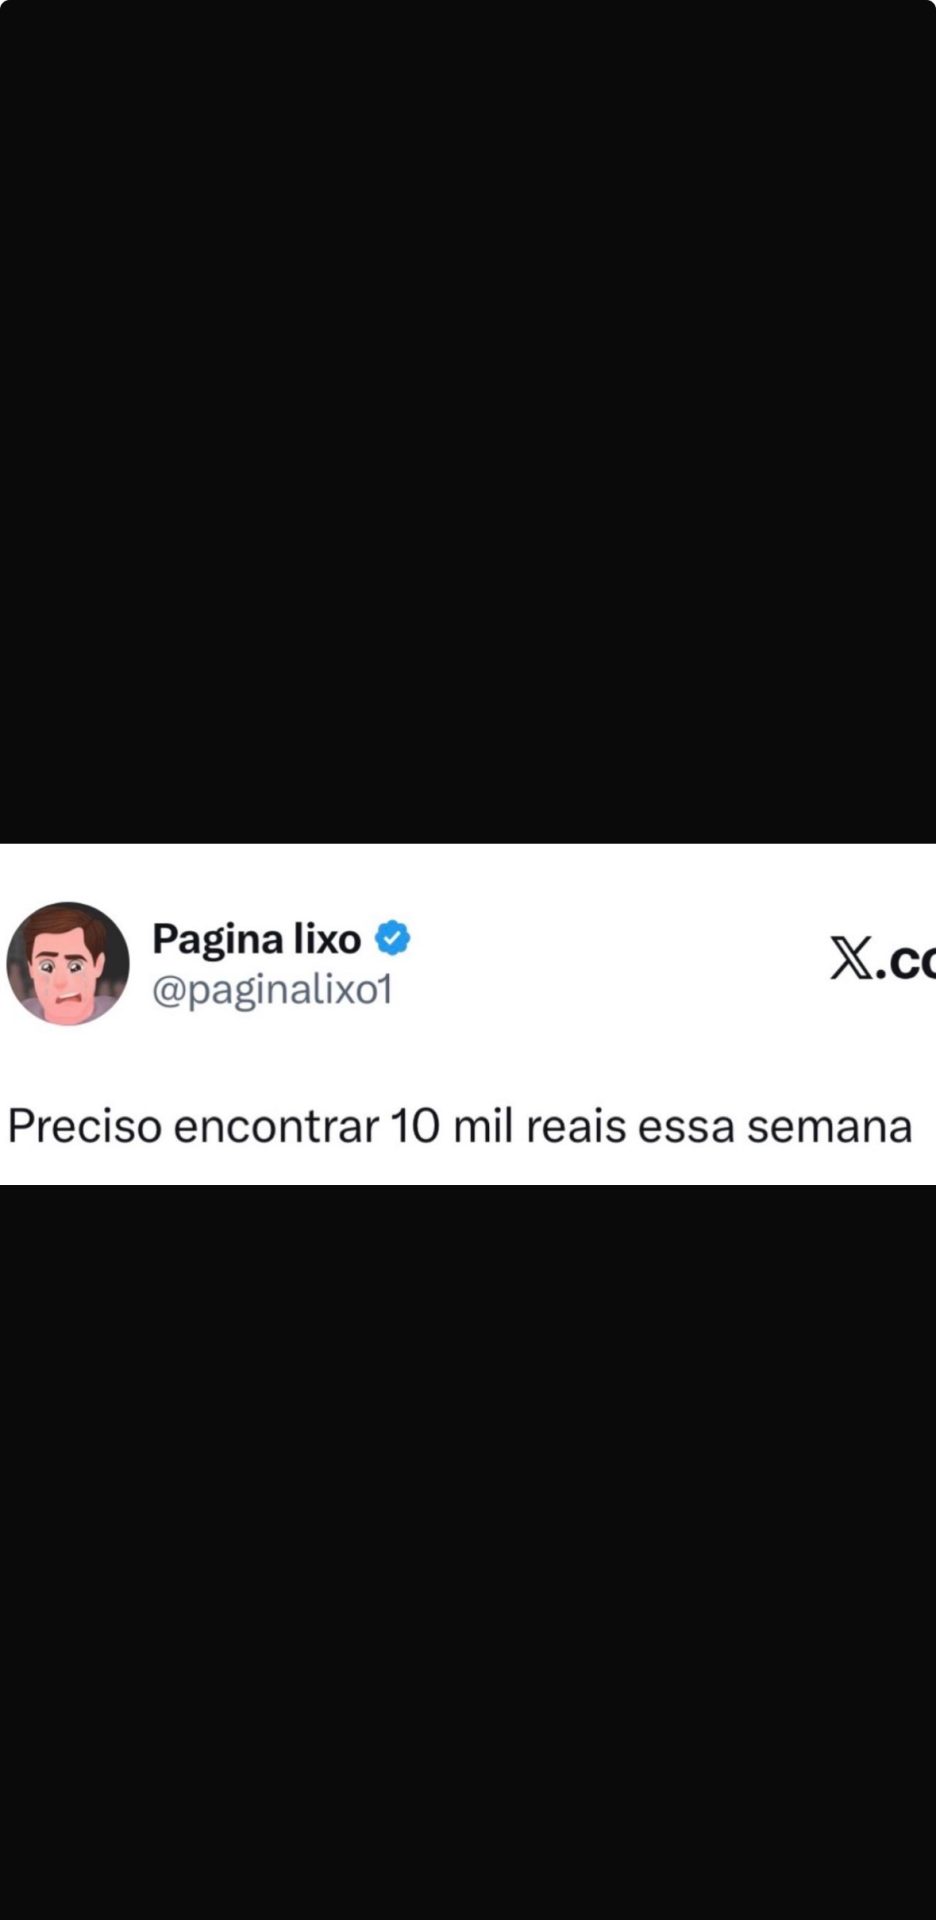Click the word Pagina in display name
This screenshot has height=1920, width=936.
pos(217,940)
